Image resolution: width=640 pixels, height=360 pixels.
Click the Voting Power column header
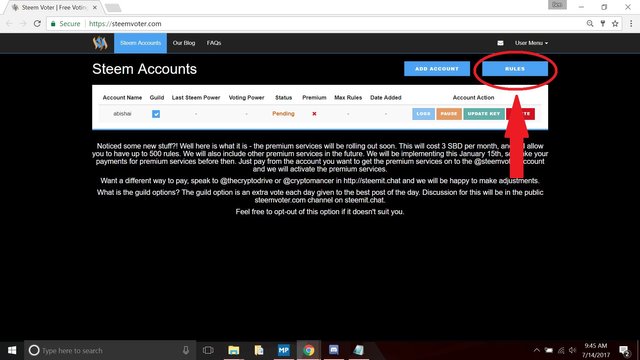(247, 98)
